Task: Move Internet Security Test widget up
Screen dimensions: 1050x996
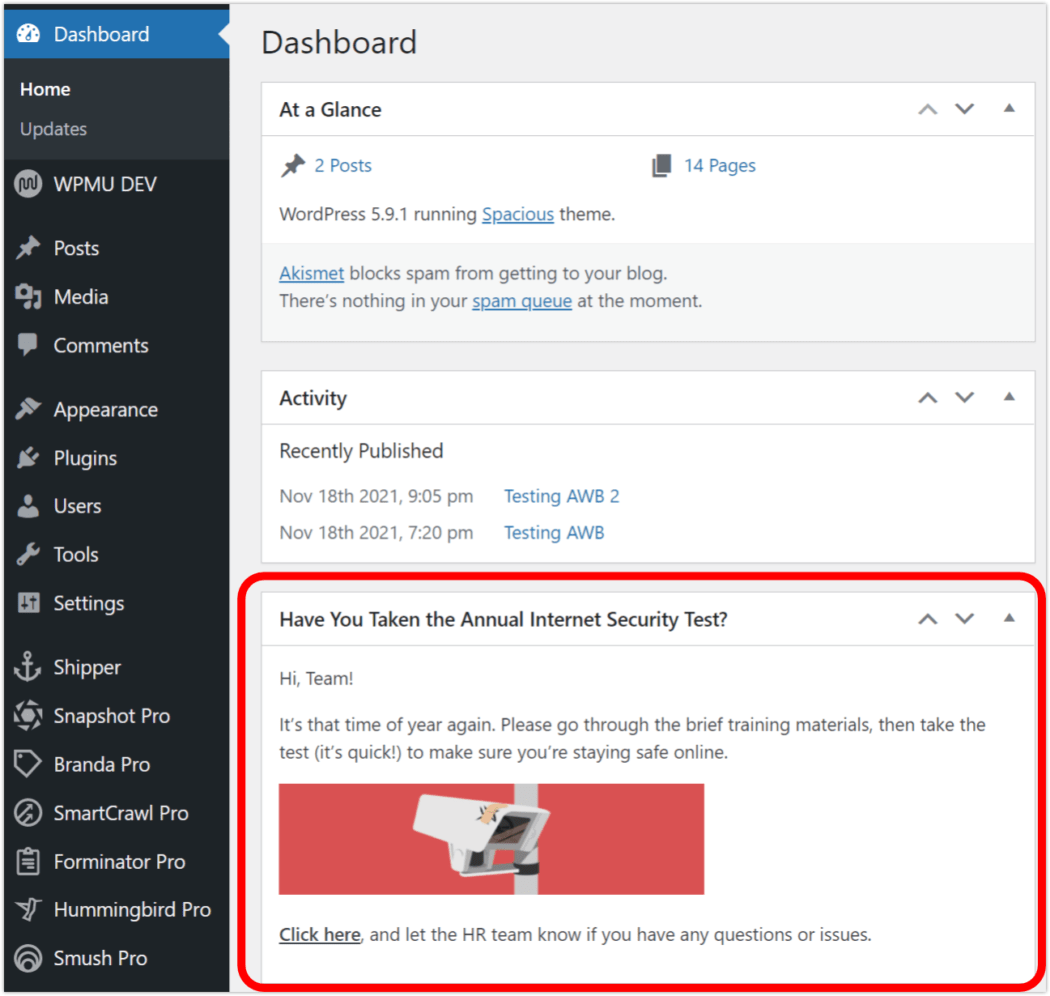Action: [x=927, y=619]
